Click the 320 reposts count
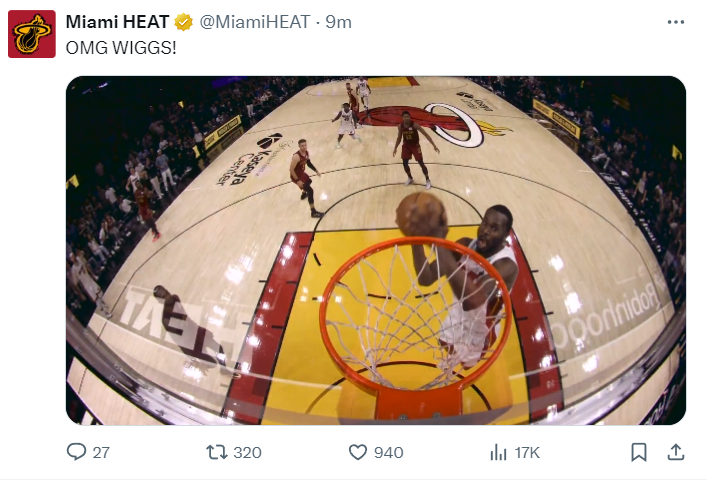The image size is (707, 480). tap(247, 453)
